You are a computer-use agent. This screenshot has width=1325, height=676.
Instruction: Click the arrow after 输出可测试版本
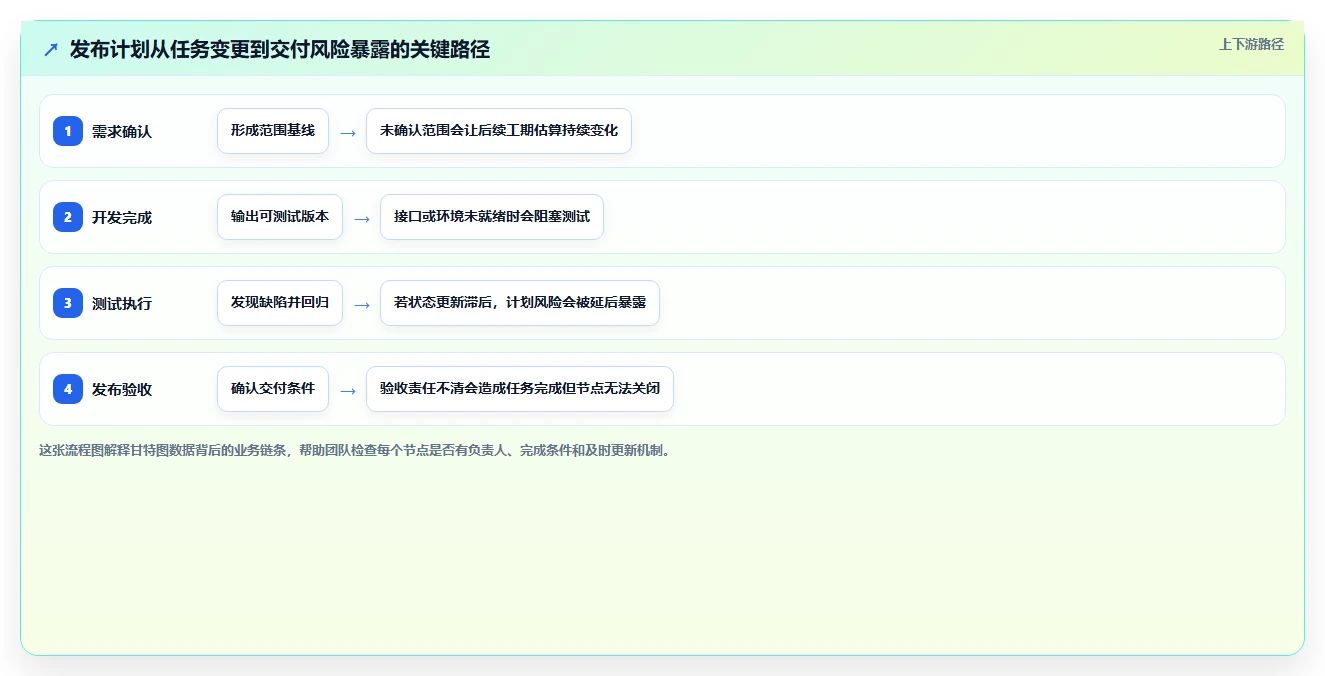tap(362, 218)
